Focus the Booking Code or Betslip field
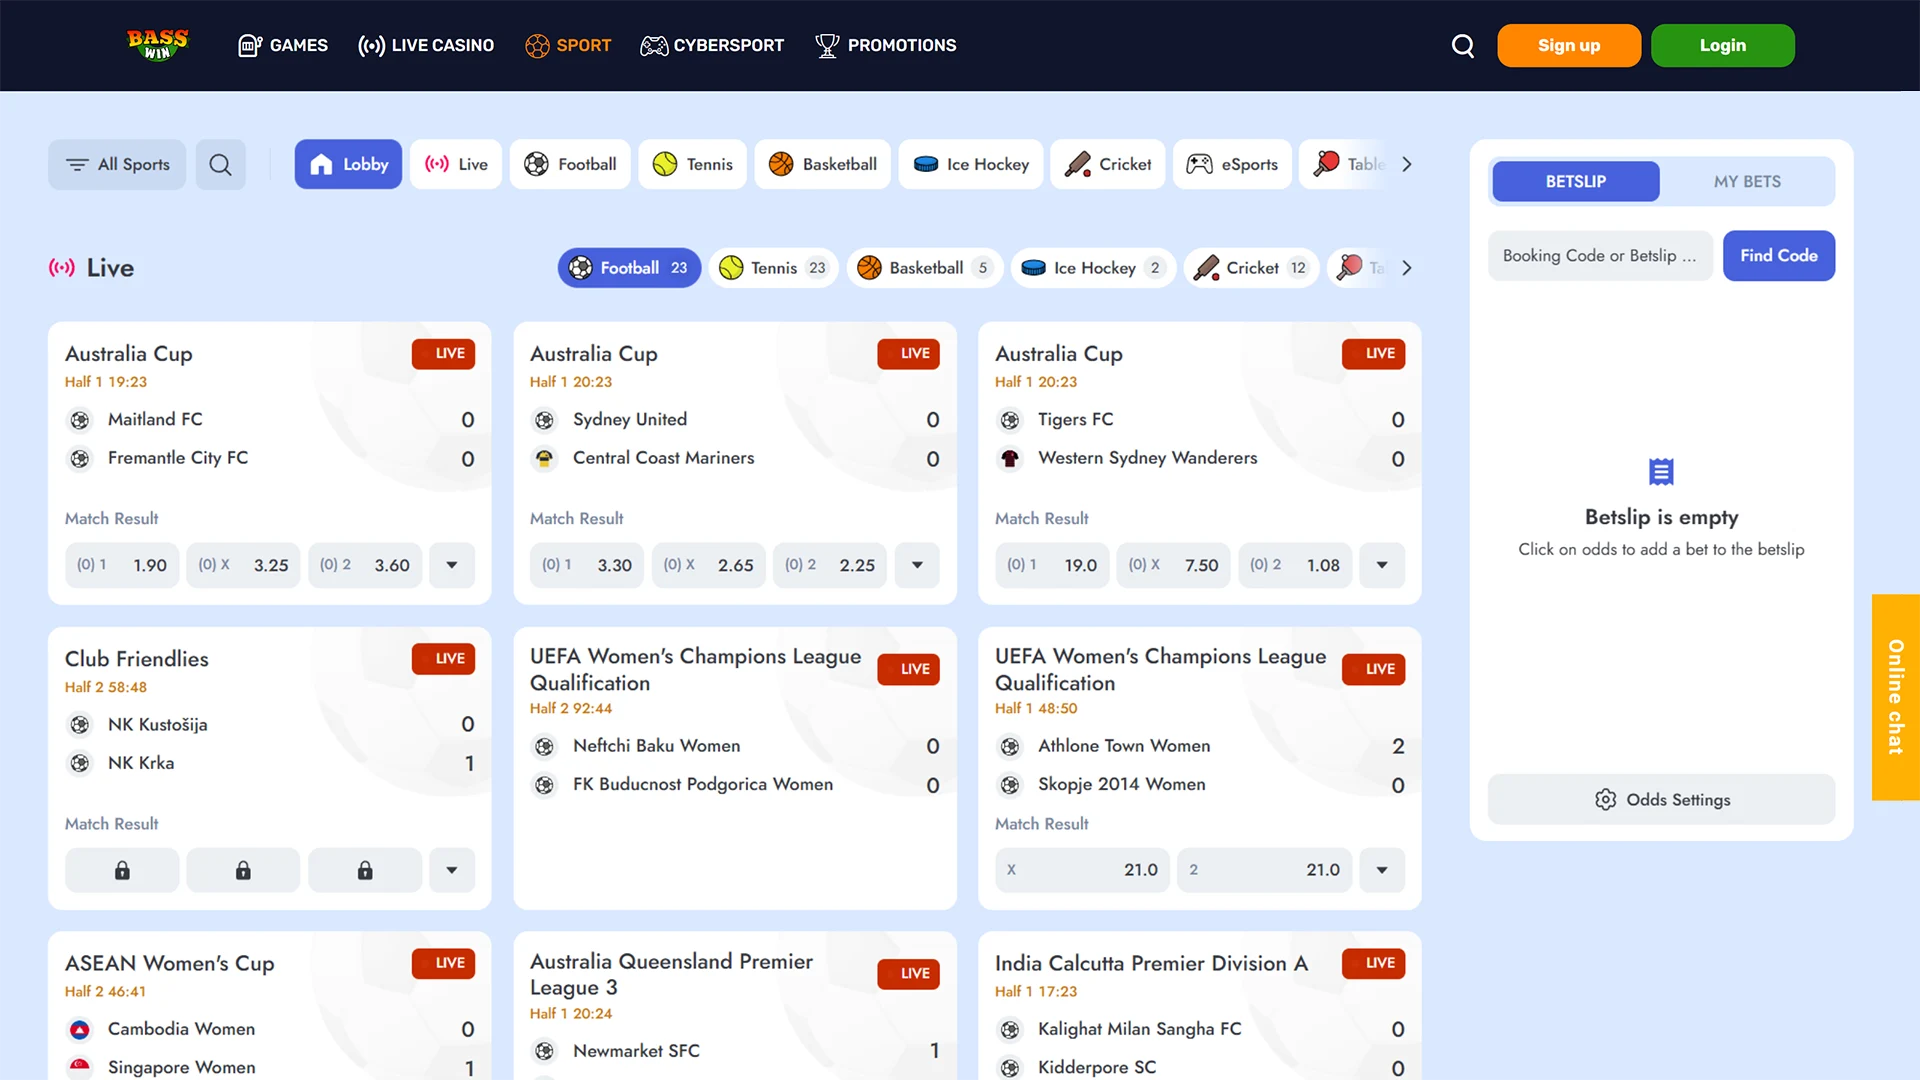The image size is (1920, 1080). [1600, 256]
